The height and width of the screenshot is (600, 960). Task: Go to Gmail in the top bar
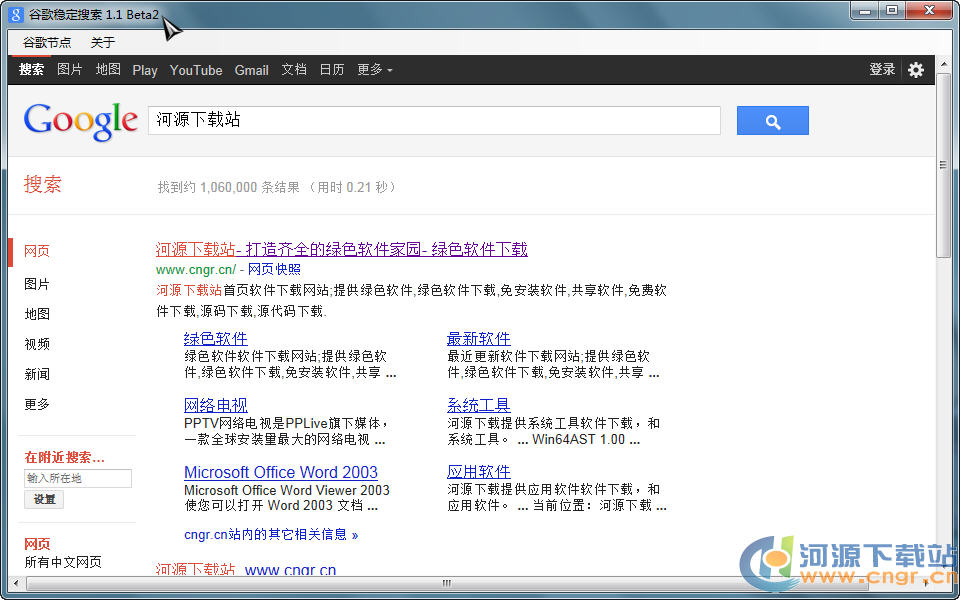(x=251, y=70)
